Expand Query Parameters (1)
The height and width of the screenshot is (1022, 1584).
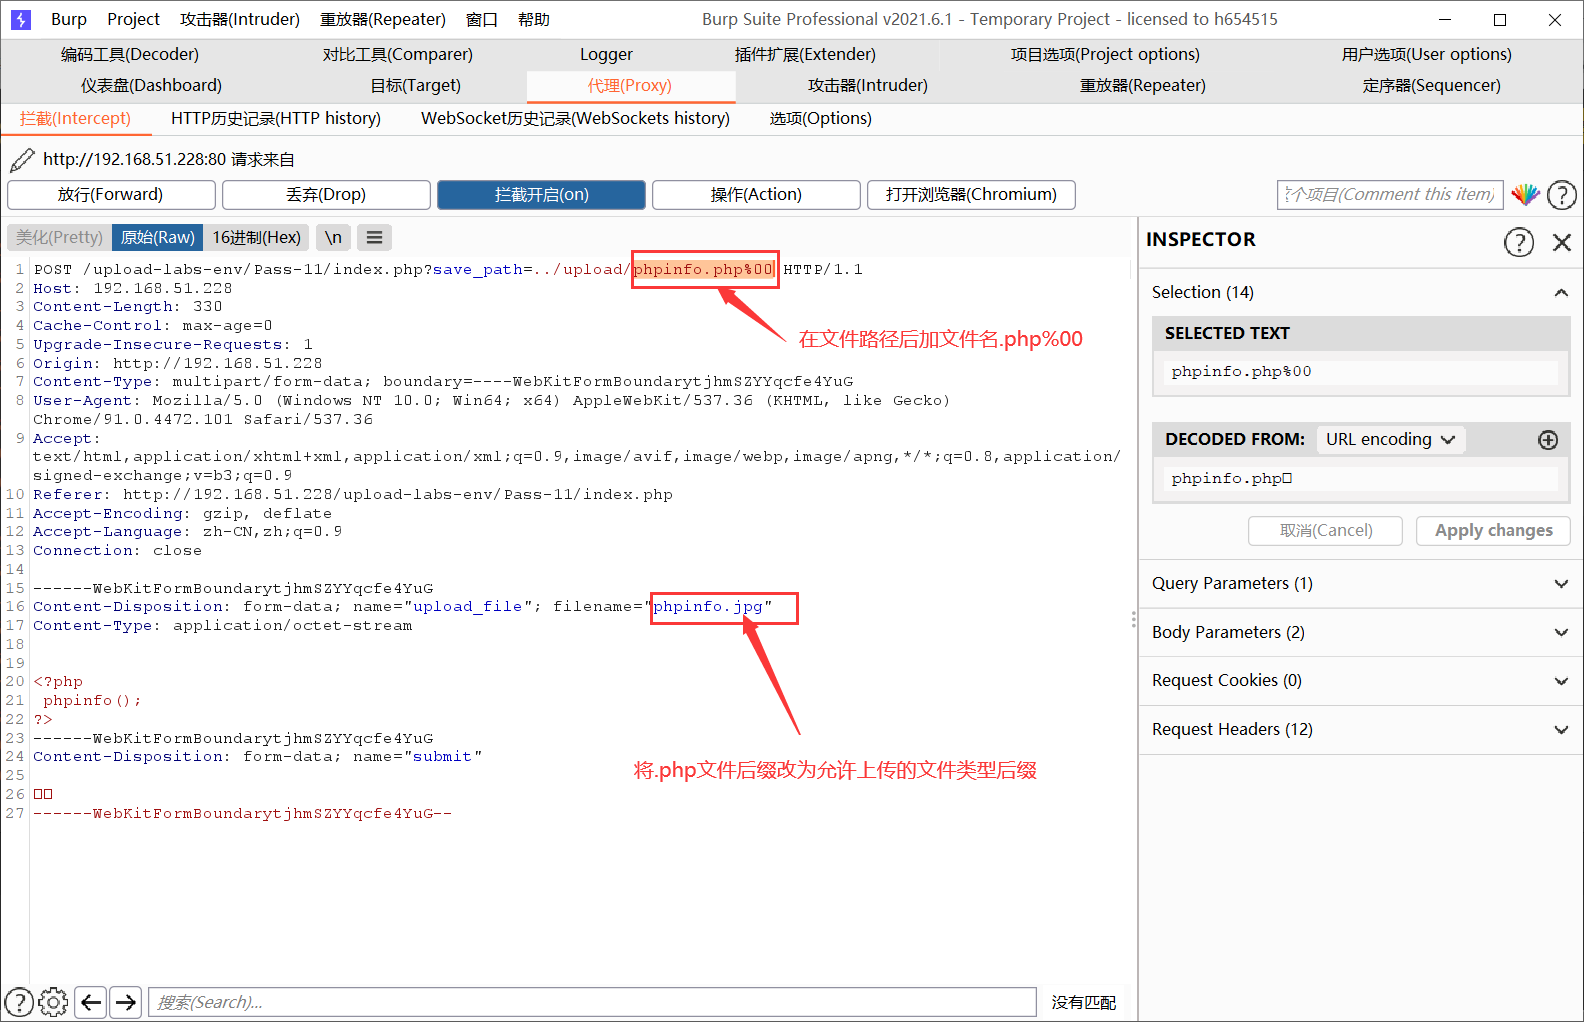click(x=1360, y=584)
